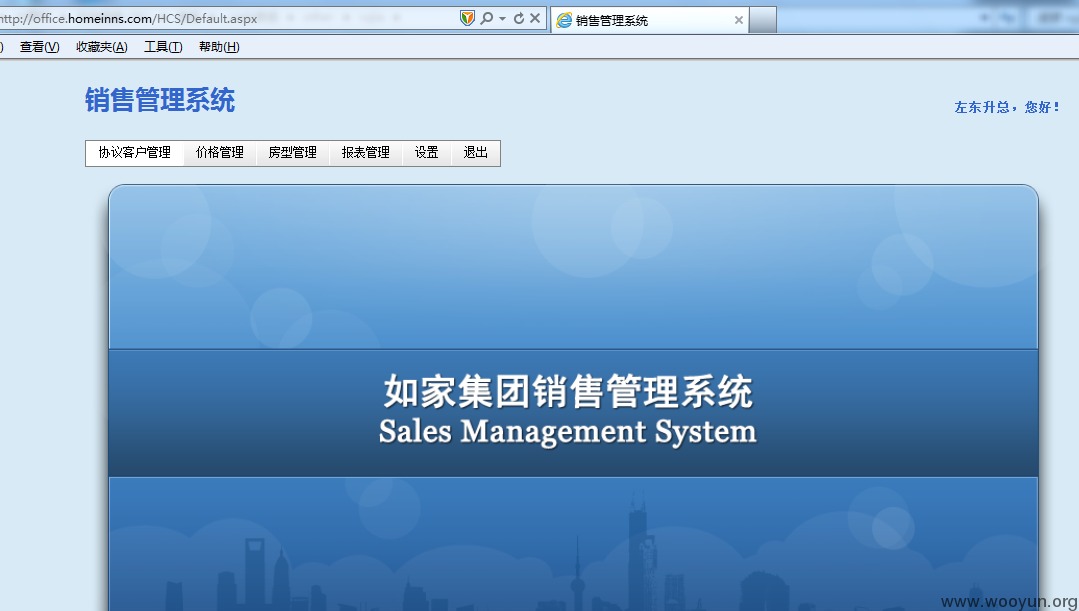
Task: Click the security shield icon in address bar
Action: pos(467,19)
